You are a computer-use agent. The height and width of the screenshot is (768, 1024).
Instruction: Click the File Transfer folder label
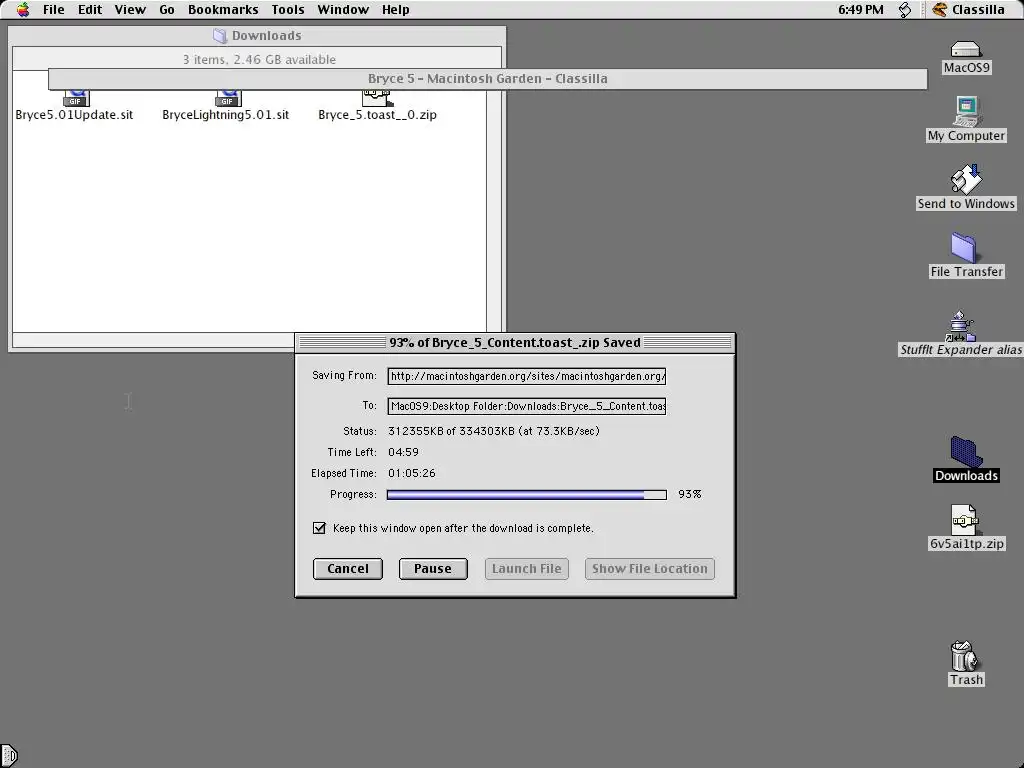pyautogui.click(x=967, y=272)
